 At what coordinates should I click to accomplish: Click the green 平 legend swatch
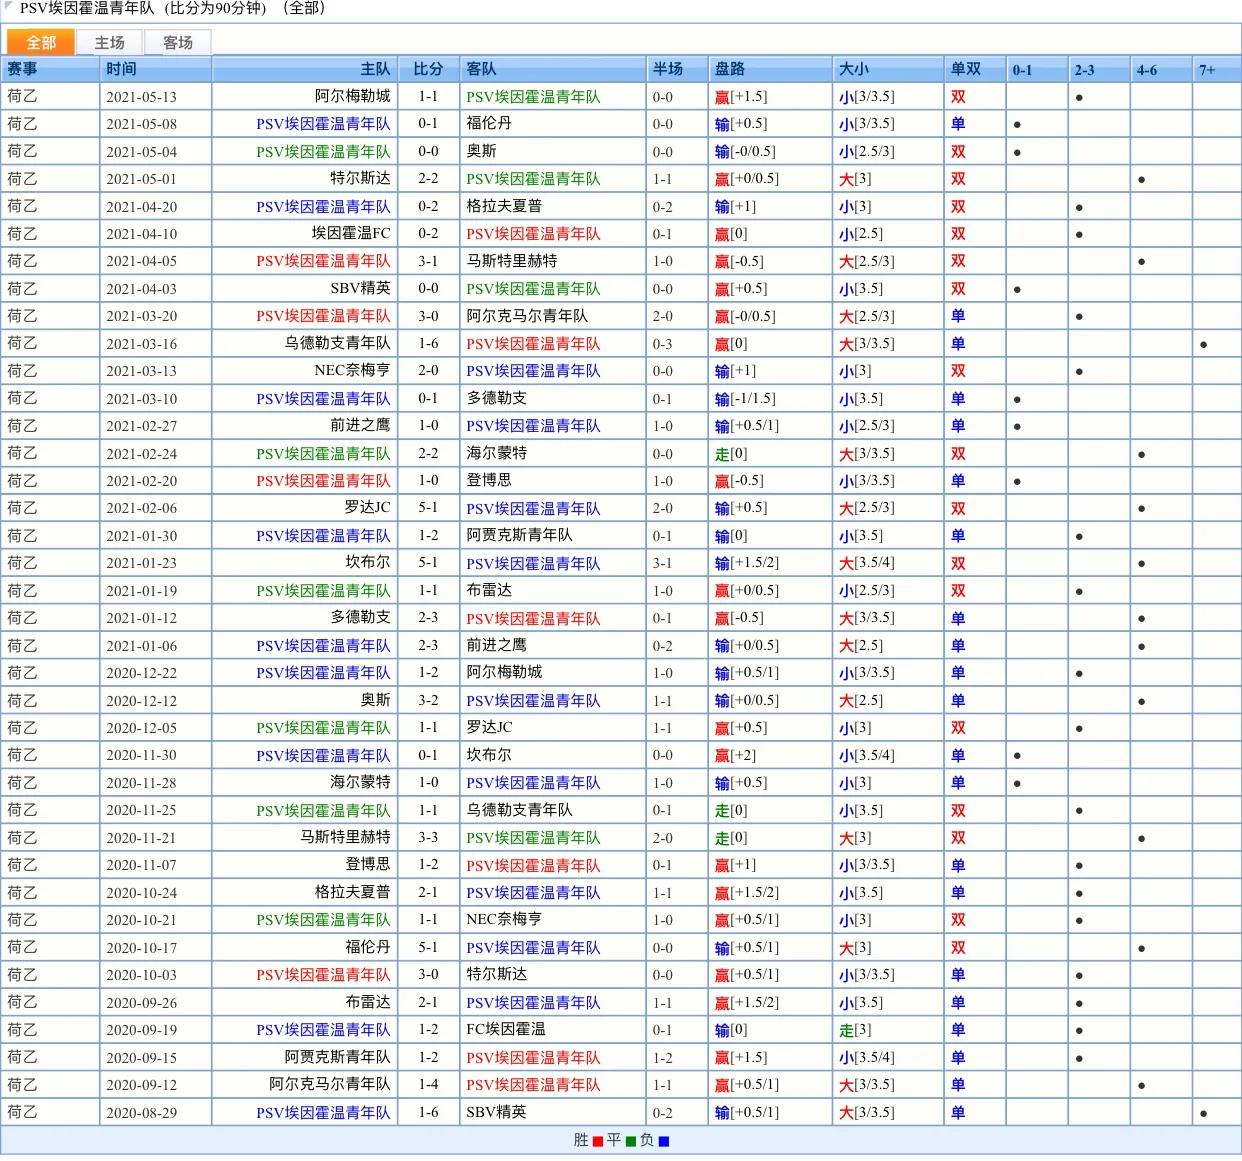[x=631, y=1141]
